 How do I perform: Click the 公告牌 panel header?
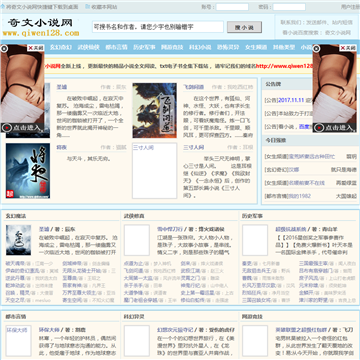pyautogui.click(x=273, y=84)
